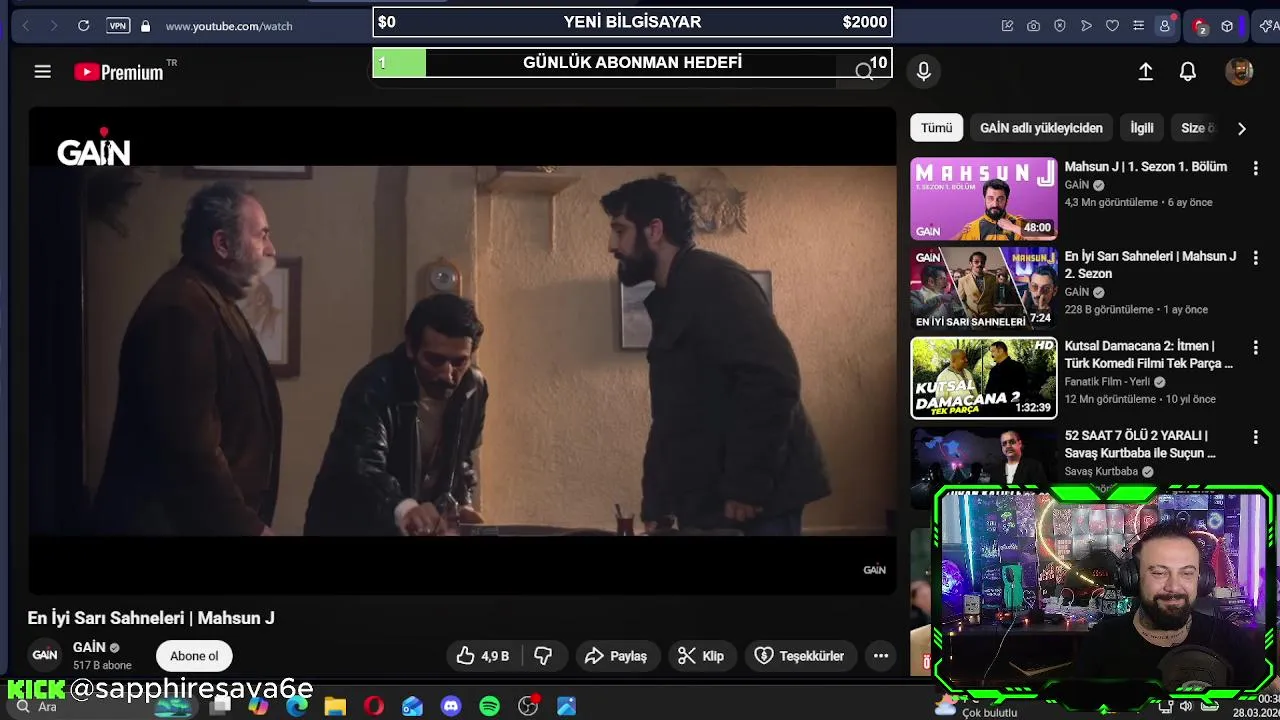
Task: Open Photos app from taskbar
Action: click(x=566, y=706)
